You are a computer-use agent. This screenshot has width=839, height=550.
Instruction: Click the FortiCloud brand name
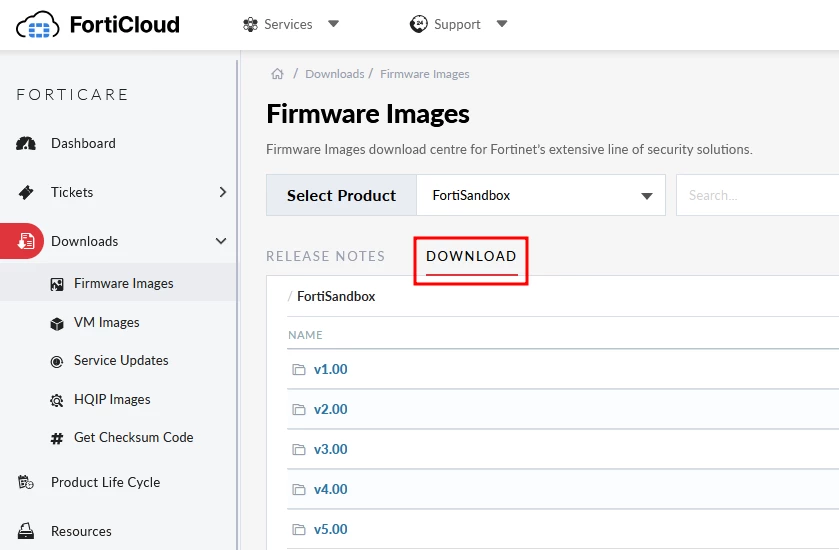[125, 25]
